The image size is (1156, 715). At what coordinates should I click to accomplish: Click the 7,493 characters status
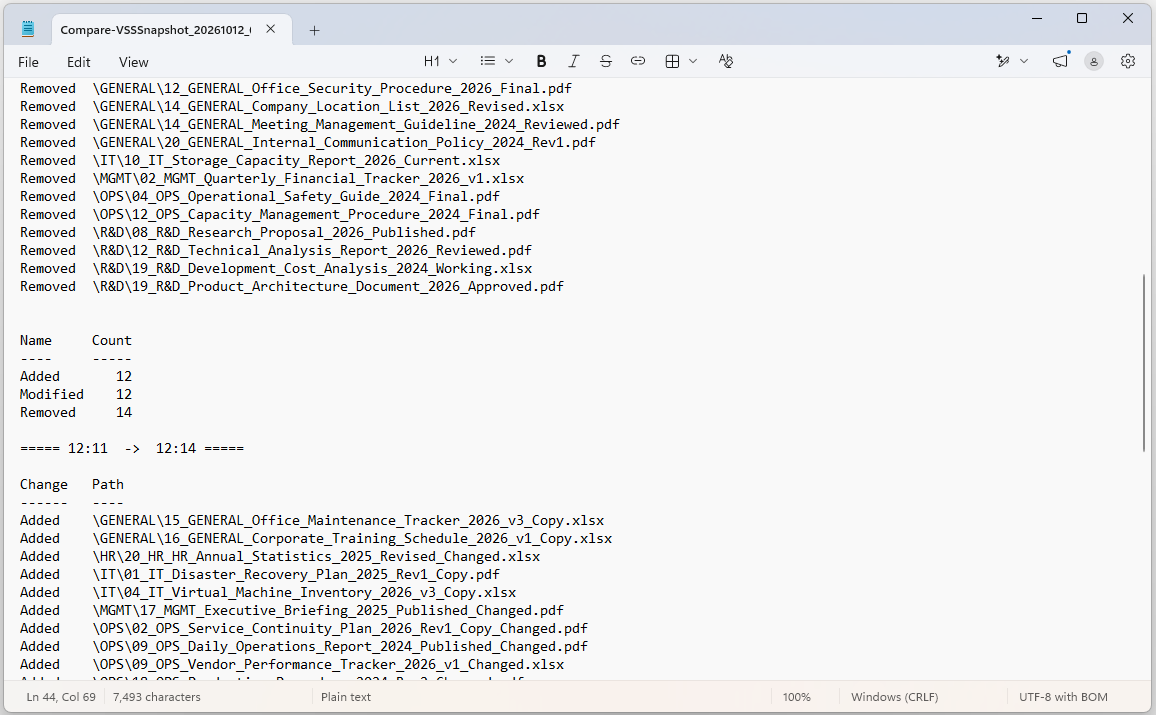pos(157,697)
